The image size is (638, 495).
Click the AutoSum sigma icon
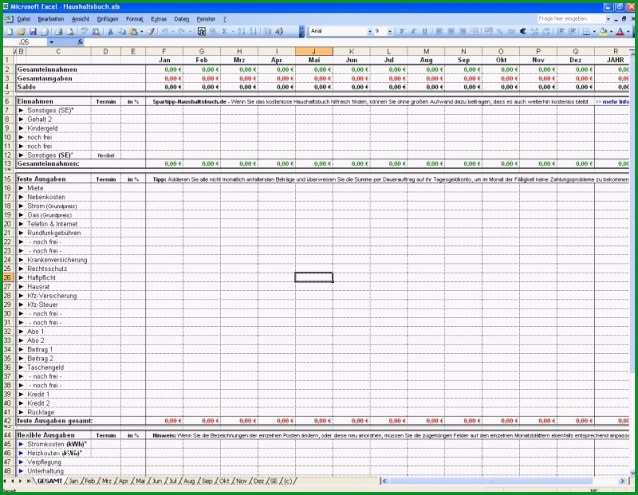224,31
